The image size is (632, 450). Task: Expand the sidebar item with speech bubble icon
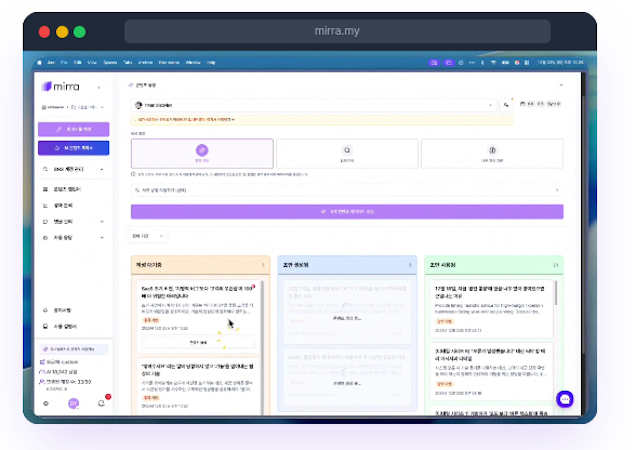pyautogui.click(x=73, y=222)
